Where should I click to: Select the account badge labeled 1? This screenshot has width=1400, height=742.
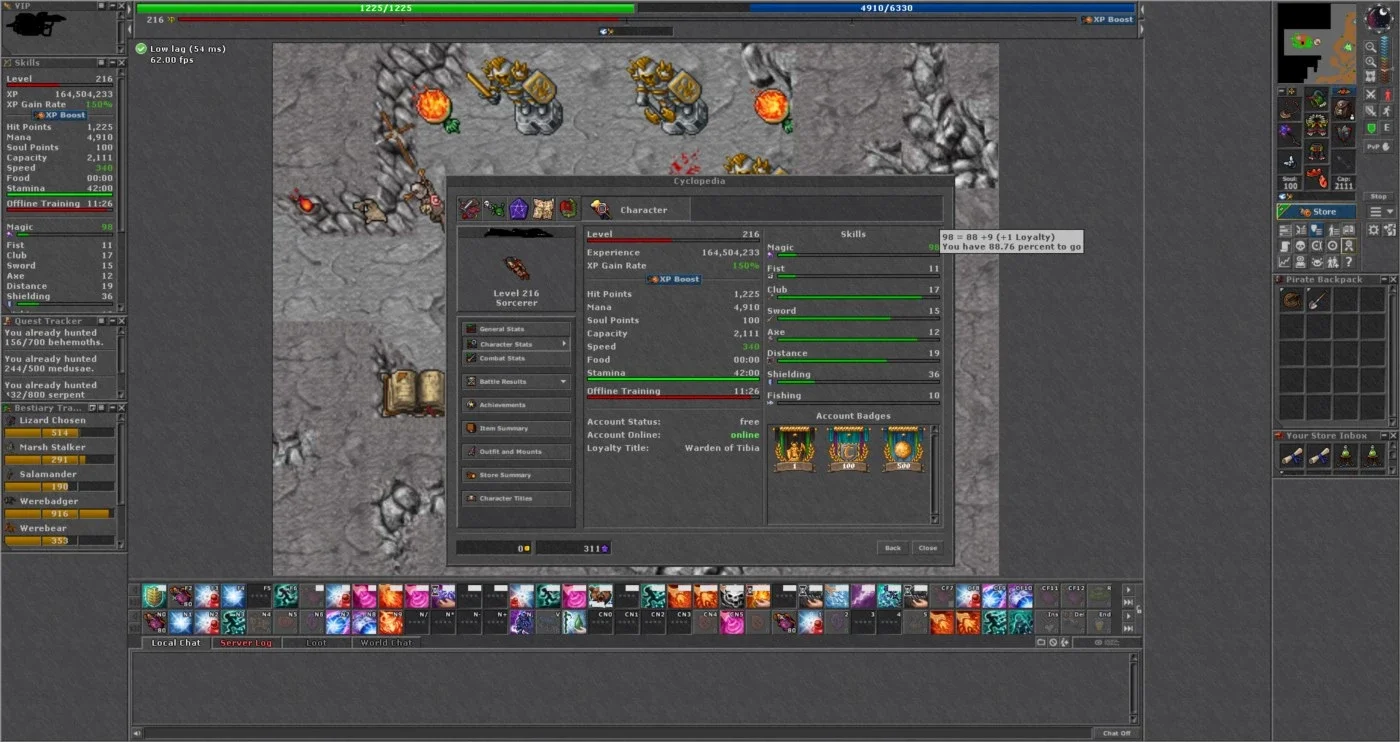pos(794,449)
